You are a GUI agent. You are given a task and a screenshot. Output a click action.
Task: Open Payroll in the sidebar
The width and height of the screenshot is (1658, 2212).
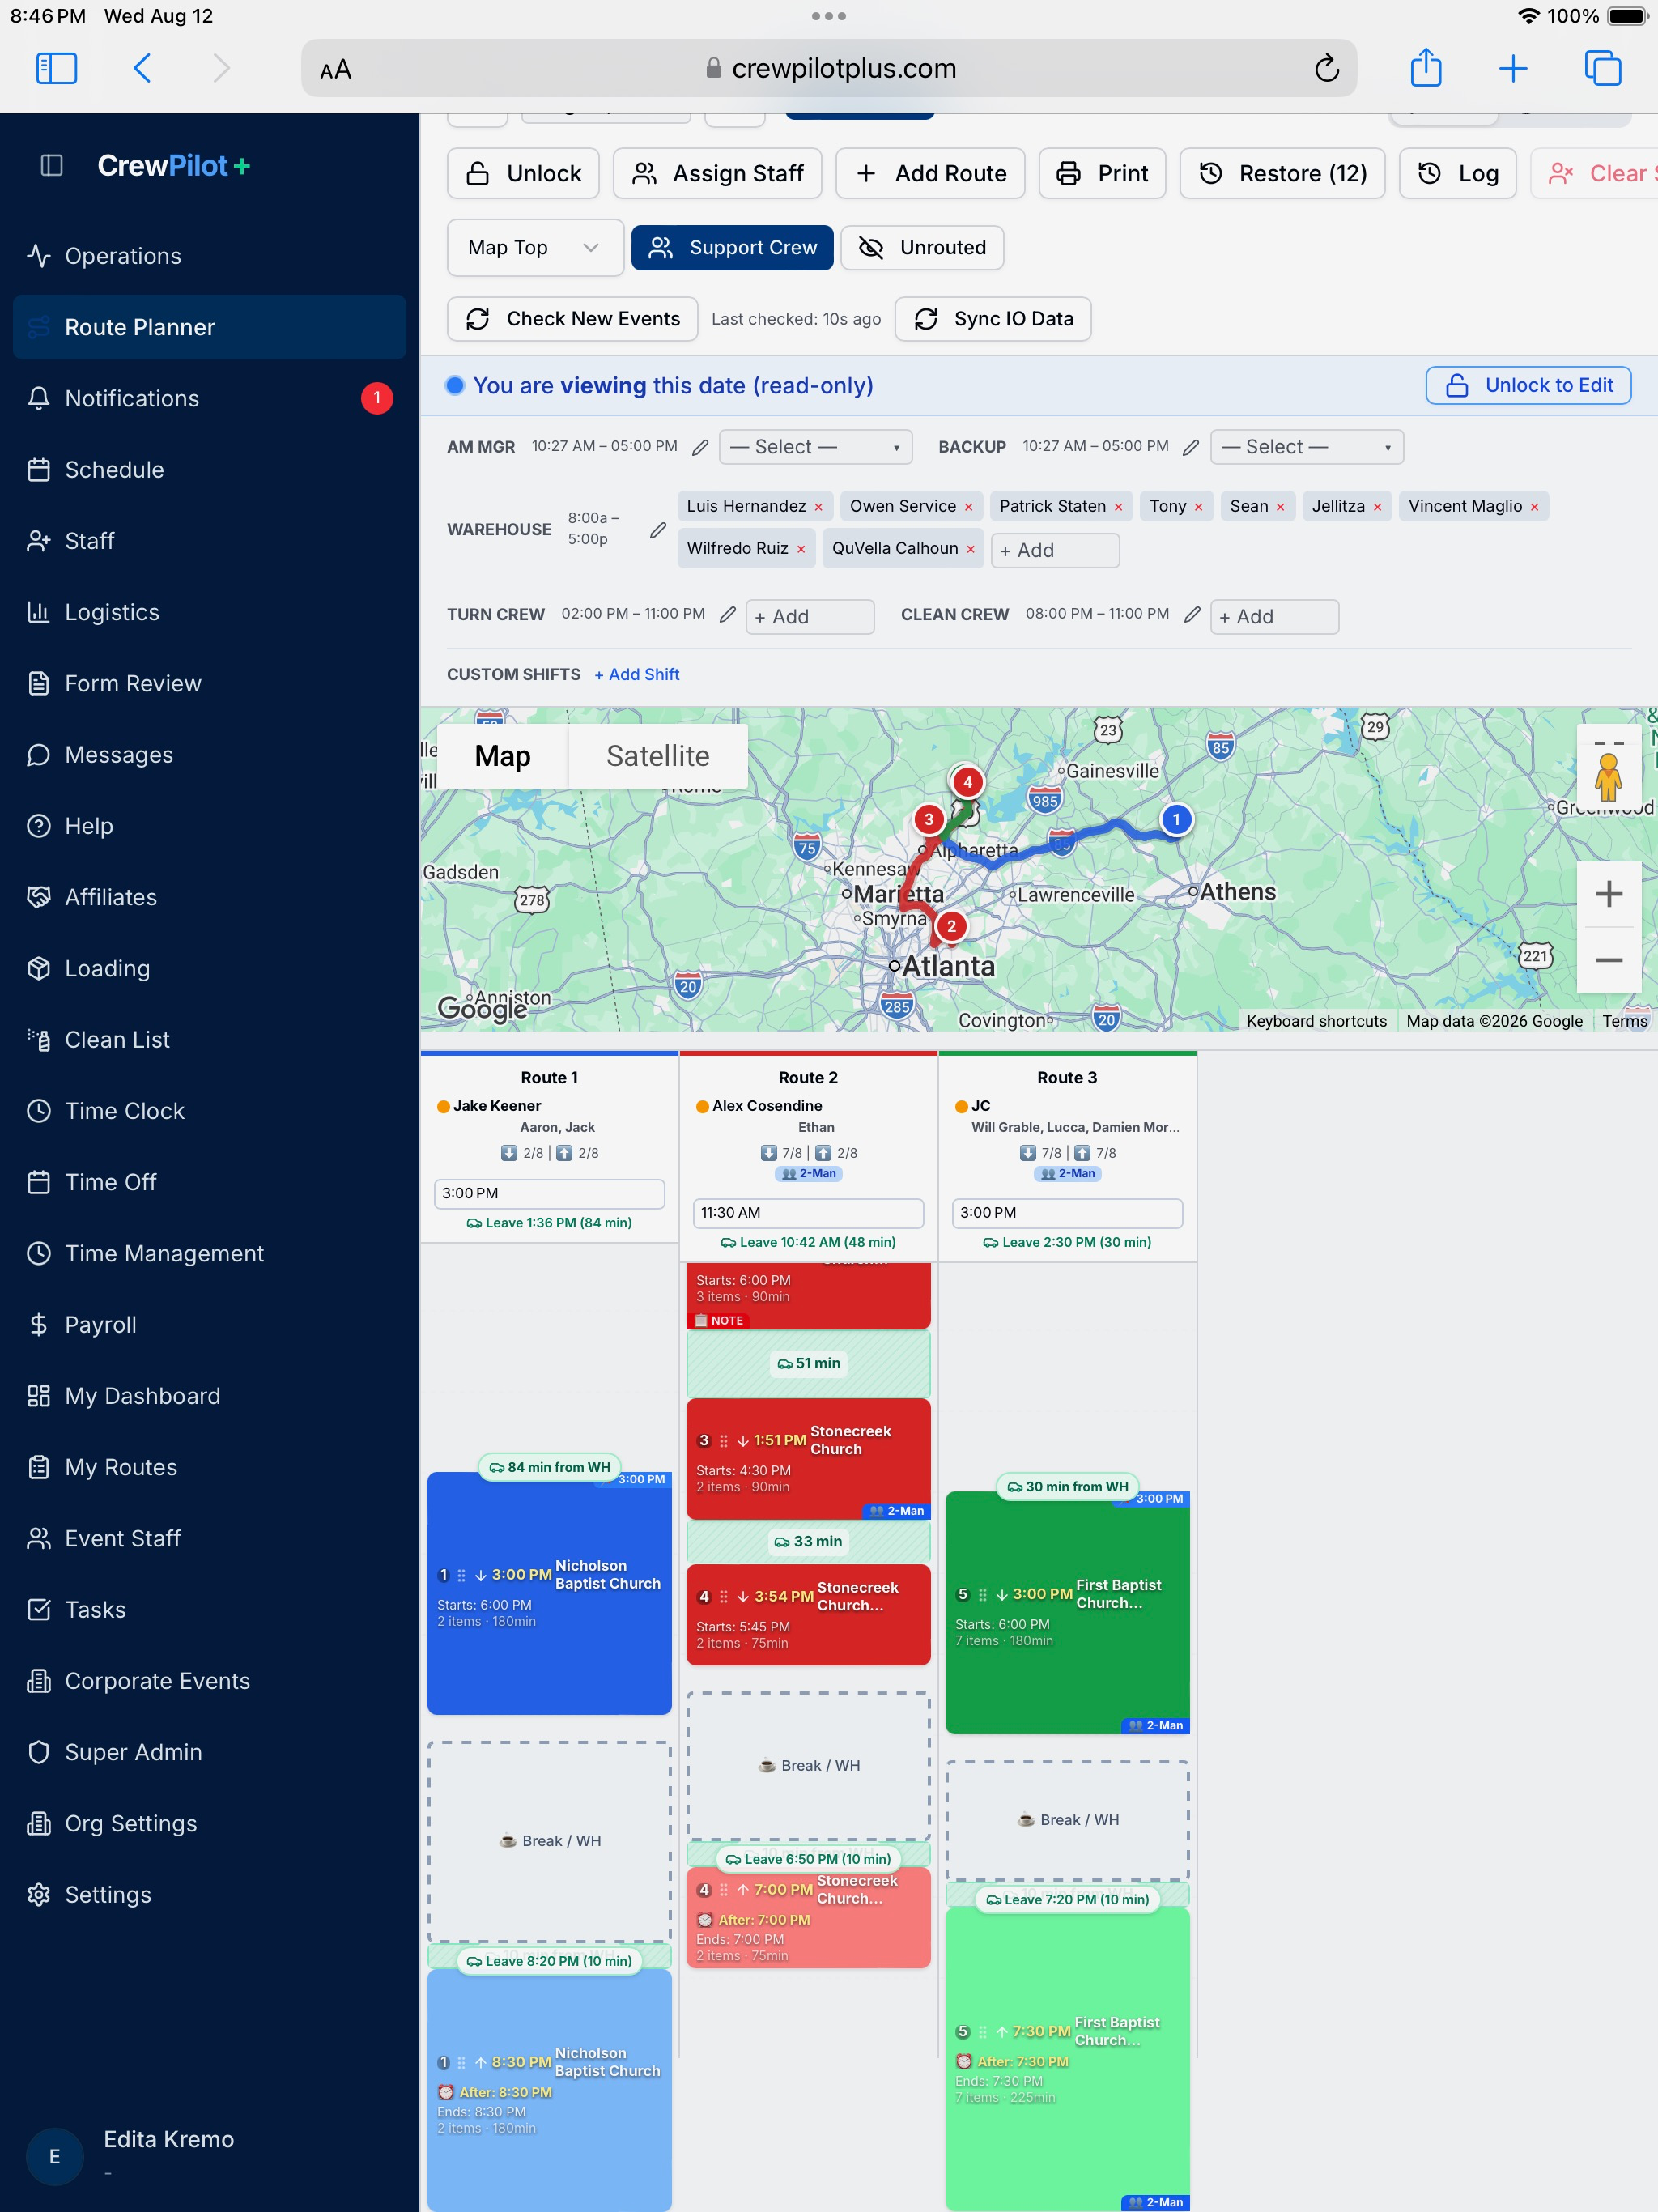coord(209,1325)
